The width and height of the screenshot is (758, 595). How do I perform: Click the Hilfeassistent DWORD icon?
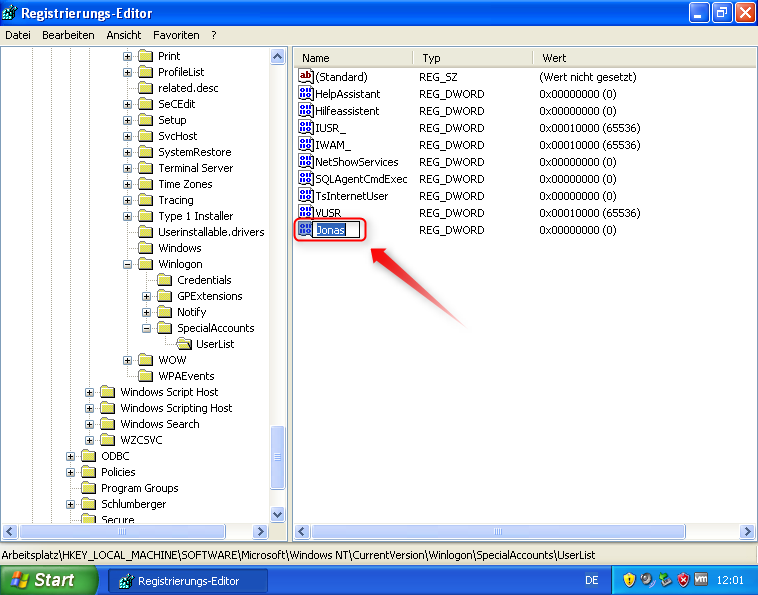[x=306, y=110]
